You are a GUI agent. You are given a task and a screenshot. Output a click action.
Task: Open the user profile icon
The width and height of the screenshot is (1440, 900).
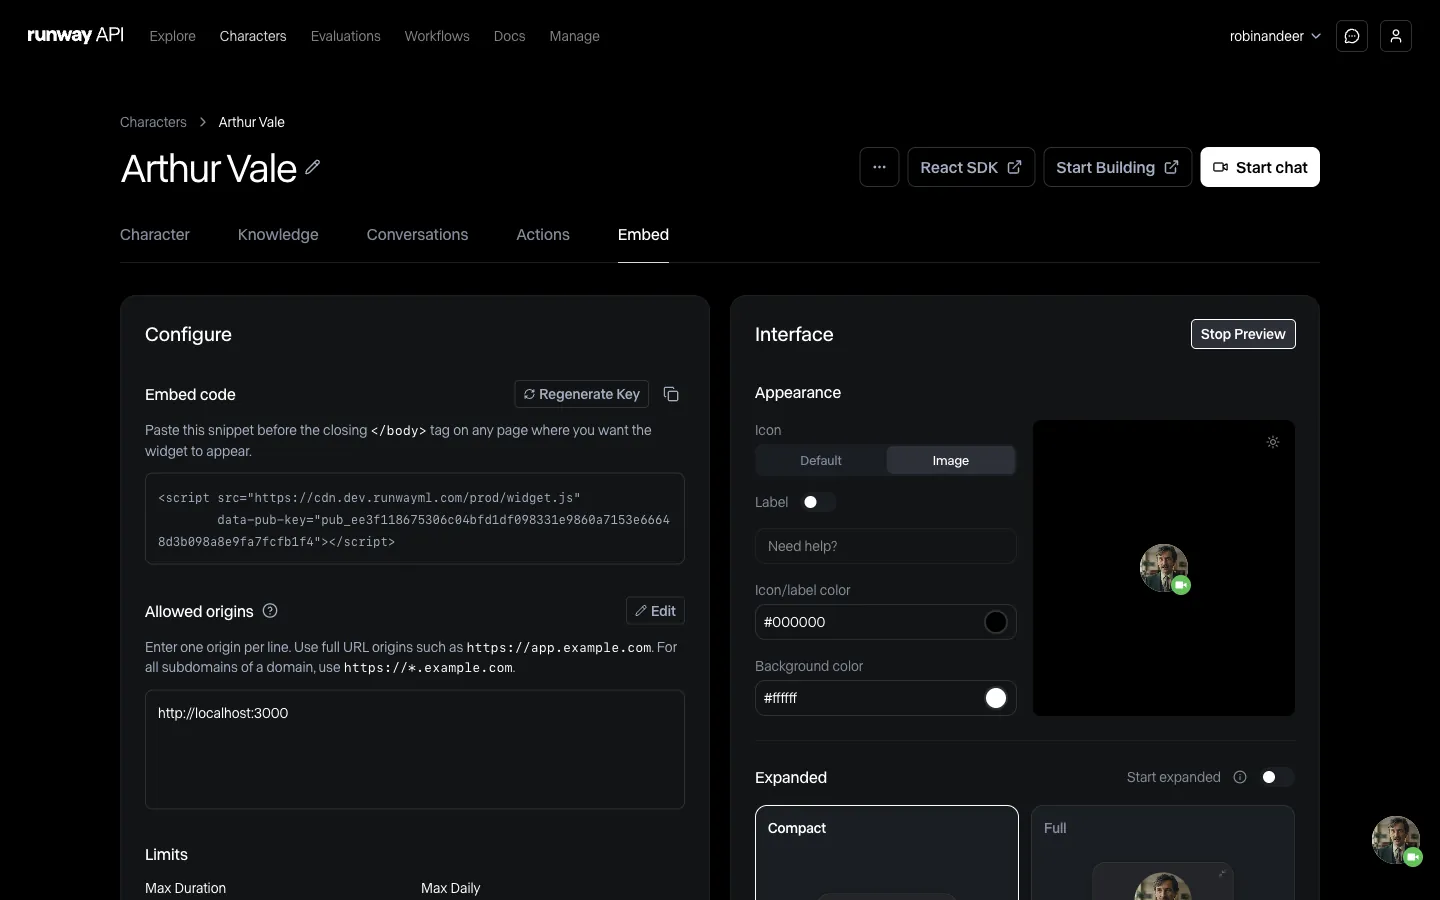tap(1396, 36)
